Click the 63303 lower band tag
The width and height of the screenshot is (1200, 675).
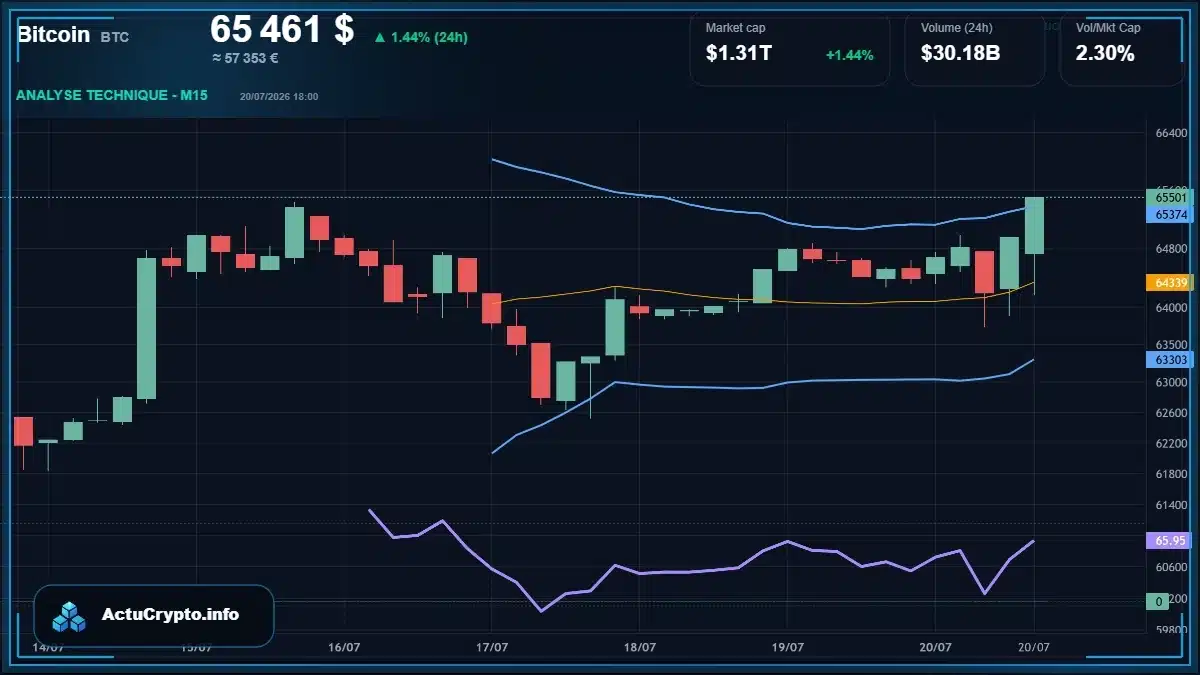(x=1170, y=359)
